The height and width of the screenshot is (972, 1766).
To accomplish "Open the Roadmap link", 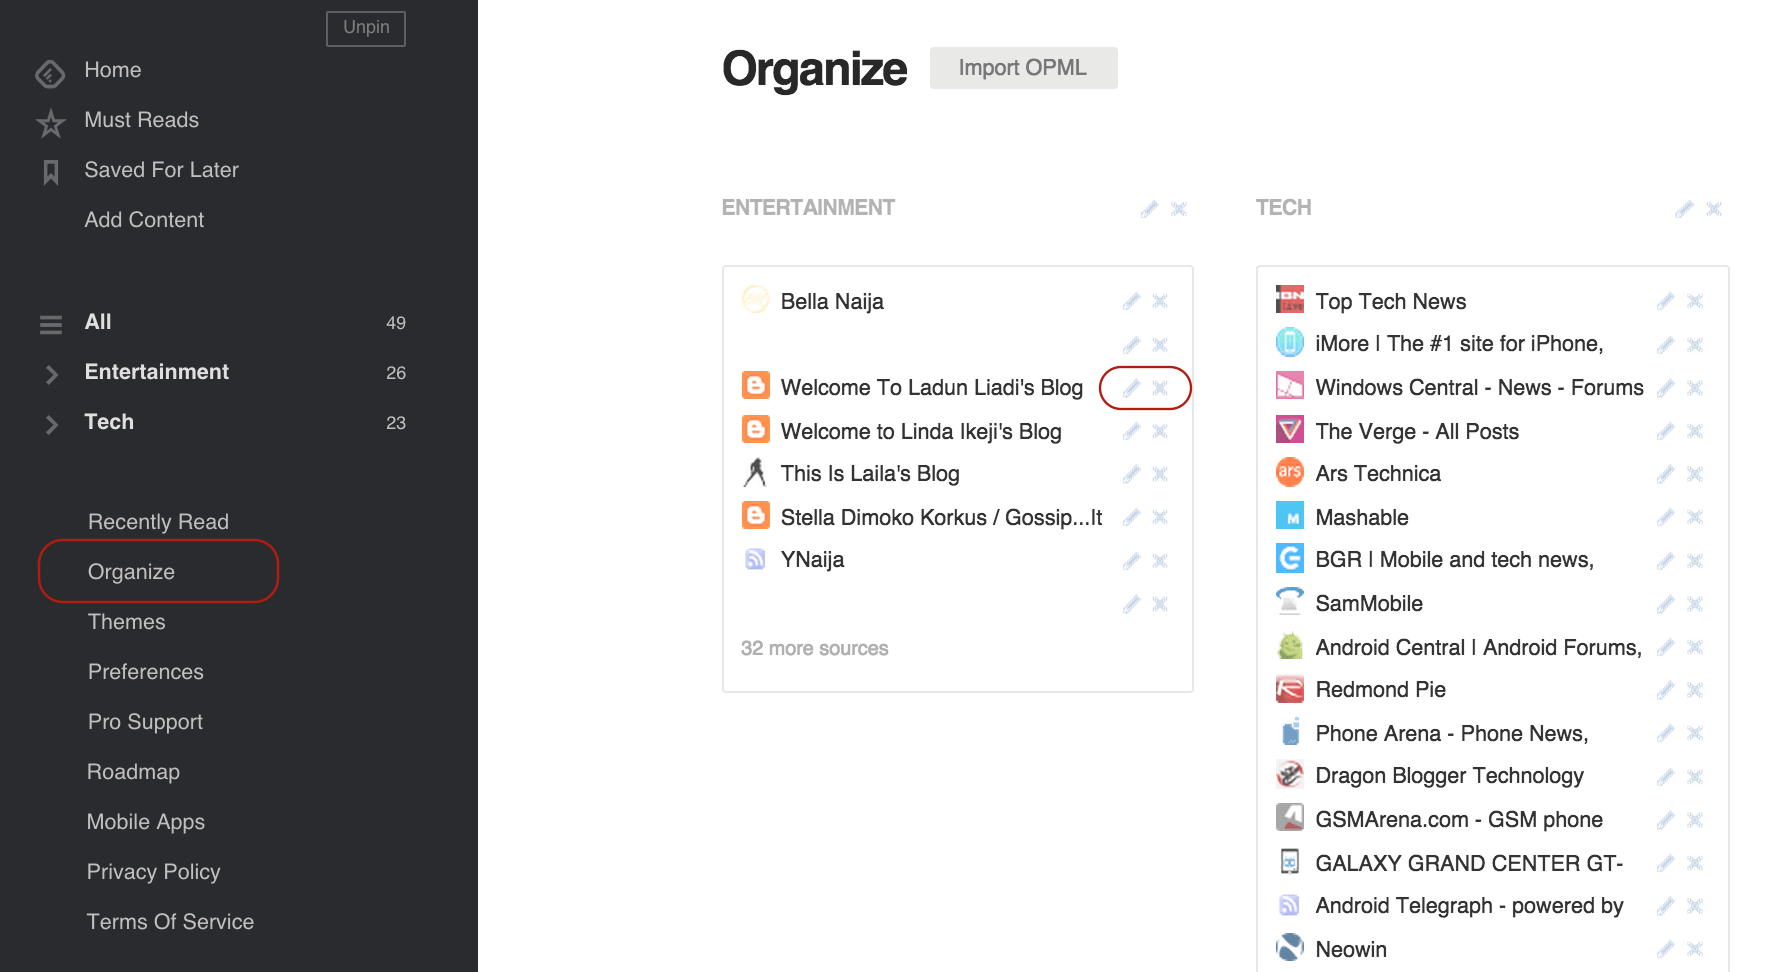I will click(x=133, y=772).
